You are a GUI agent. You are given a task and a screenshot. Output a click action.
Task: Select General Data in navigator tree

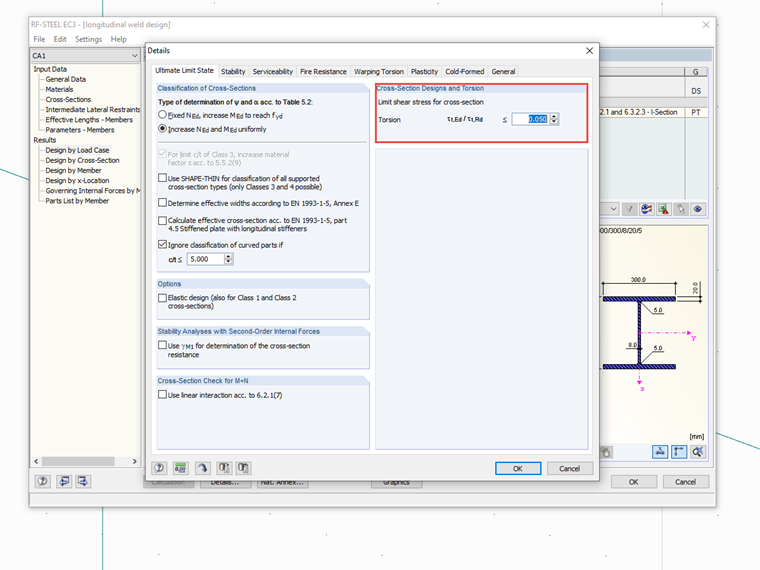65,79
